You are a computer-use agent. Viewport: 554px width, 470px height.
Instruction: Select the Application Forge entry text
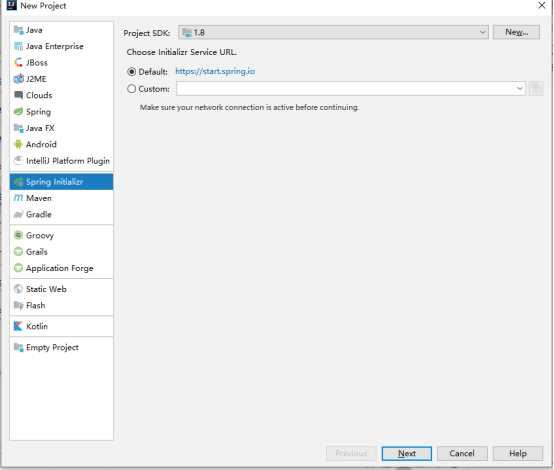click(60, 268)
